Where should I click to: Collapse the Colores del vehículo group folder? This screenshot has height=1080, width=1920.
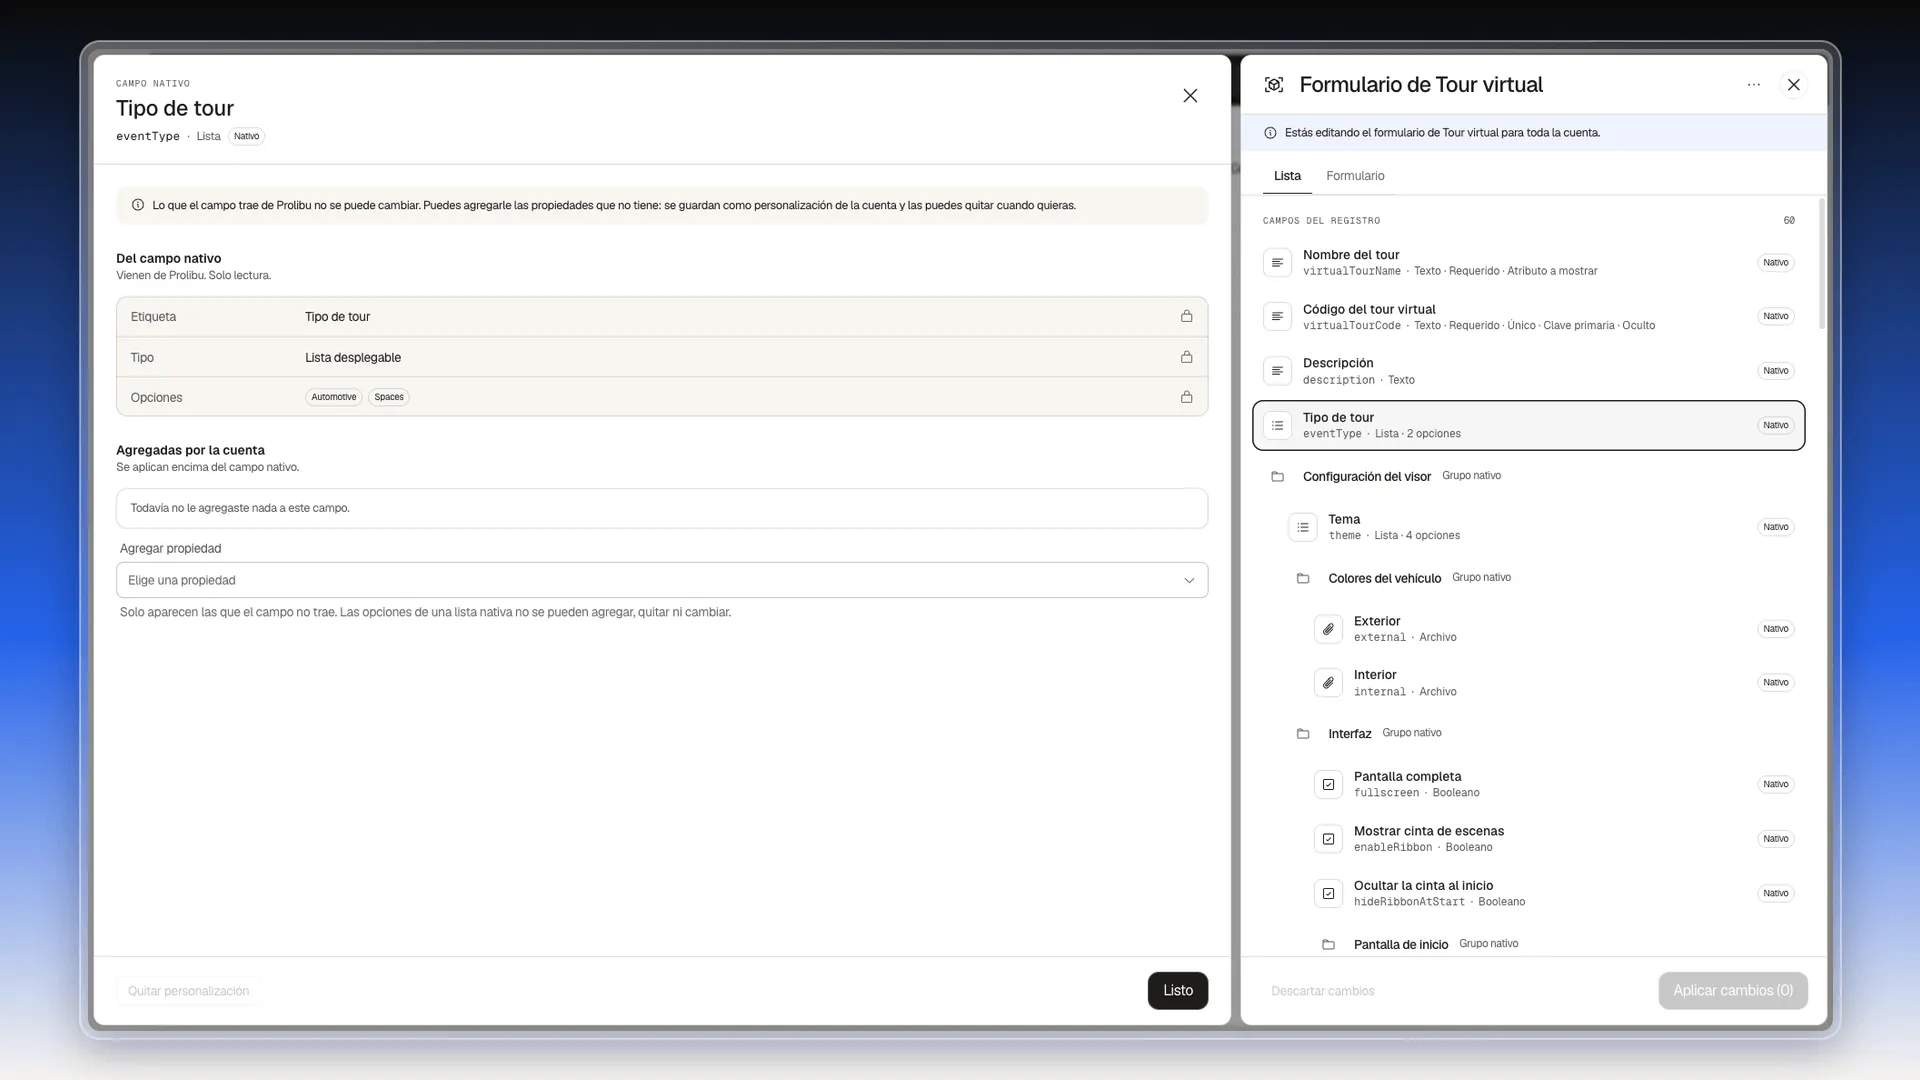[1303, 578]
